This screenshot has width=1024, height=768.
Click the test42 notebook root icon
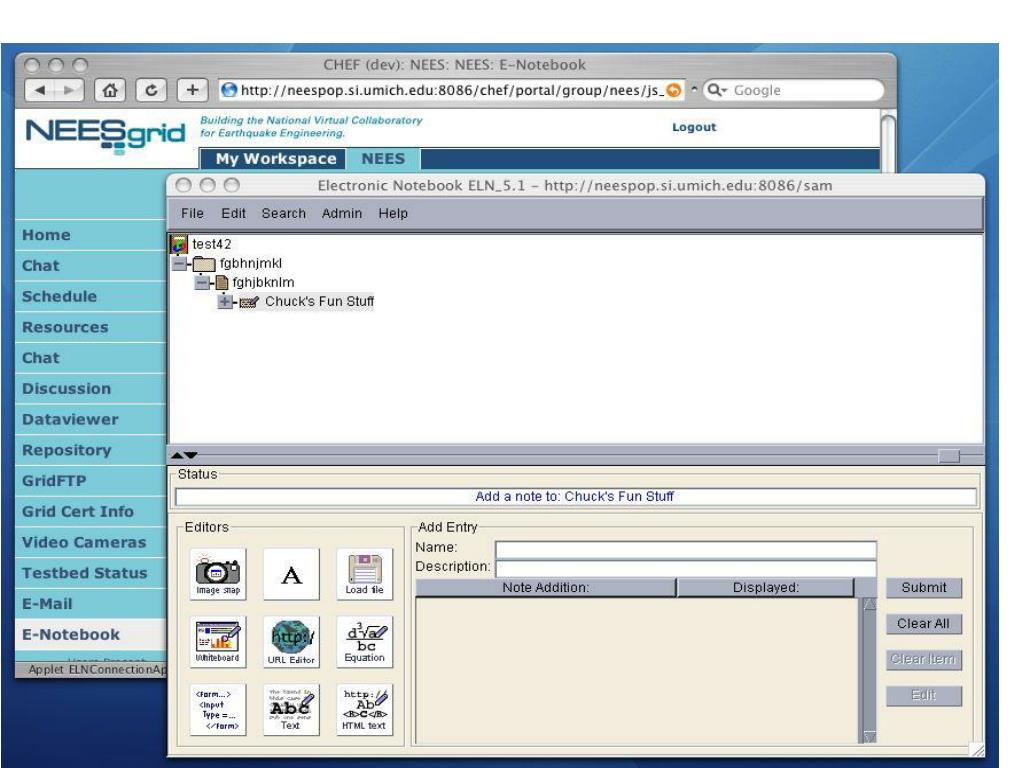(179, 244)
